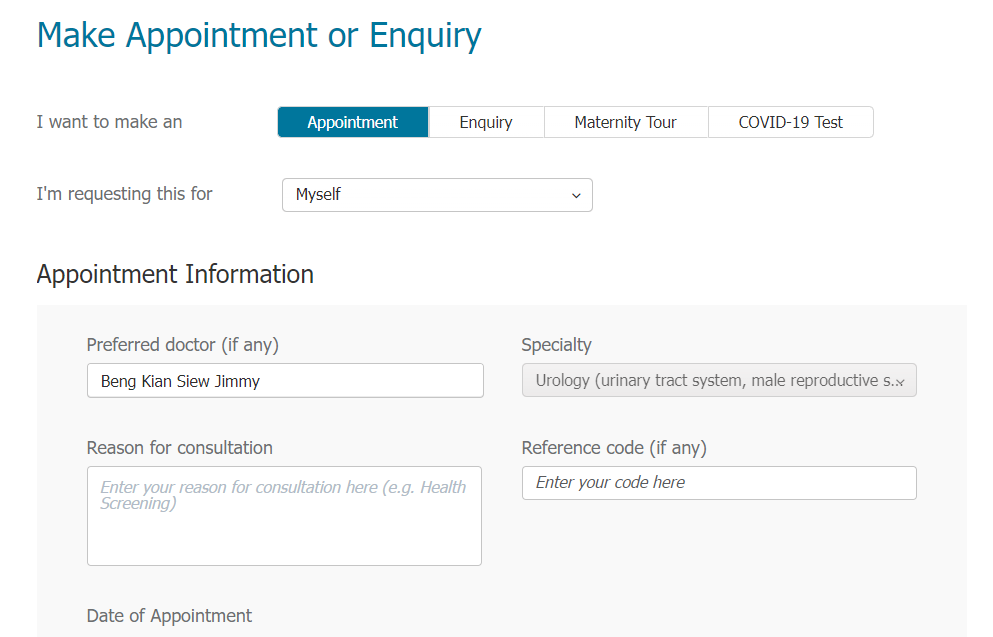
Task: Select the COVID-19 Test option
Action: (790, 122)
